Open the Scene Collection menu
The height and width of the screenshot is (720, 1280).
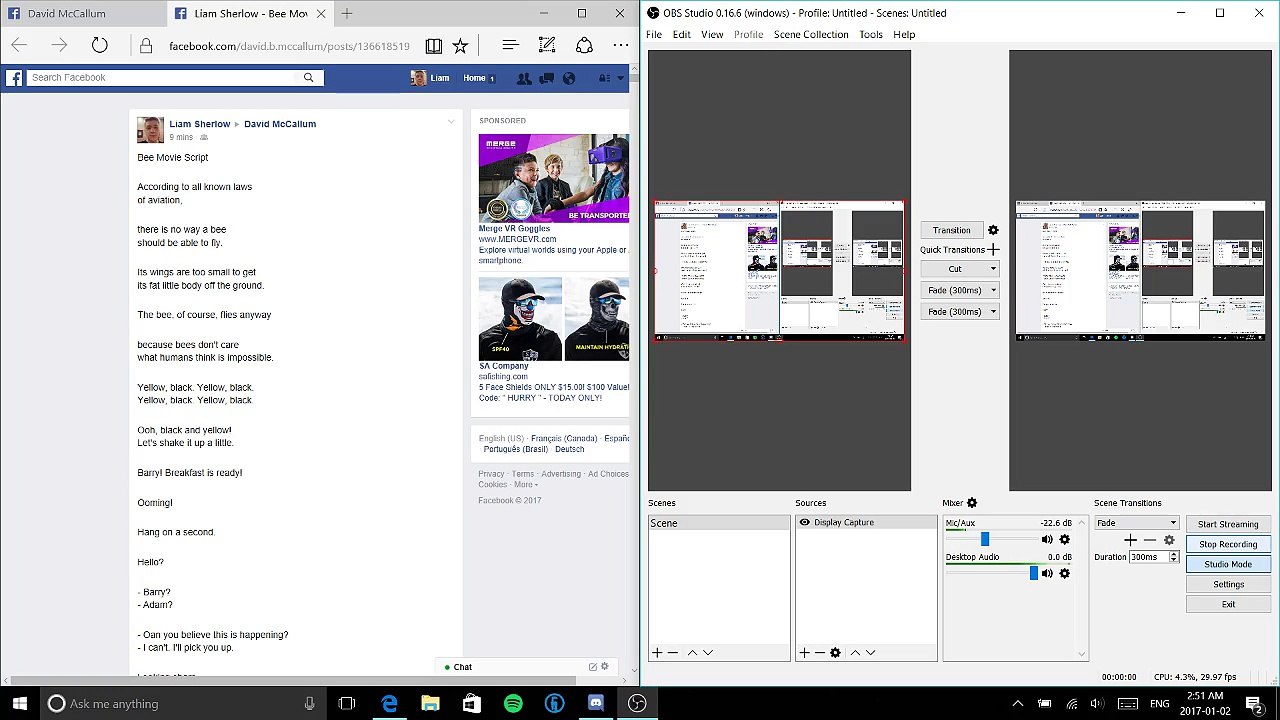(x=810, y=34)
